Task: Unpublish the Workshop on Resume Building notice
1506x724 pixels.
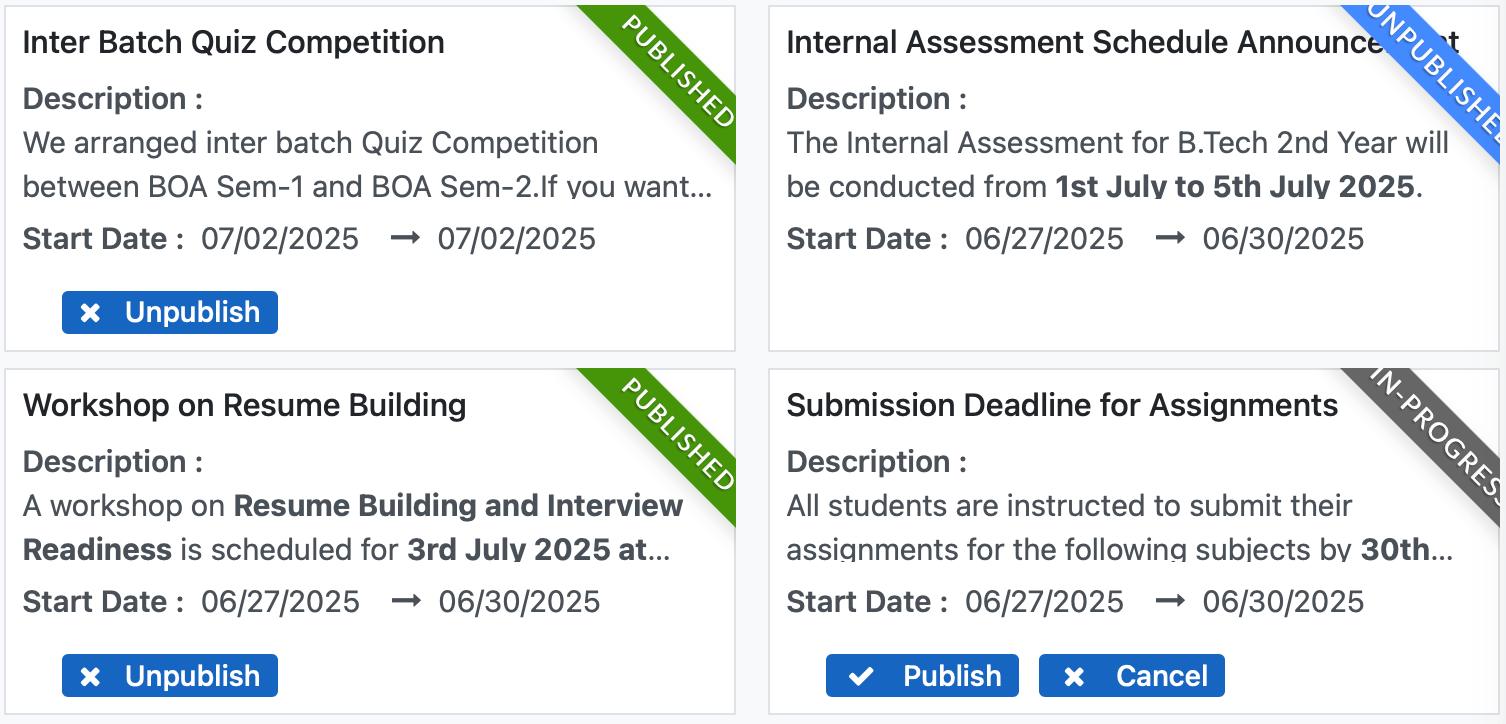Action: pos(170,676)
